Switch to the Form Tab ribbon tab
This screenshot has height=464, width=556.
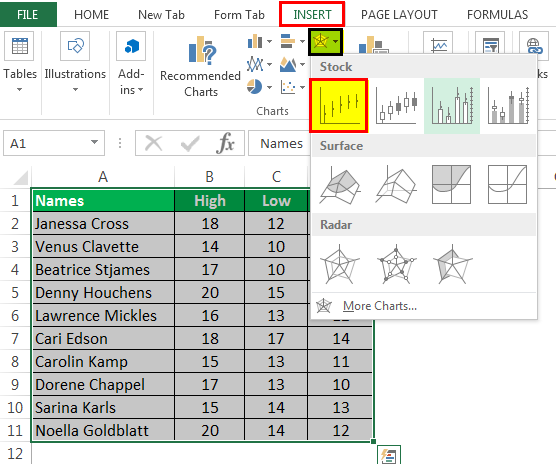click(x=239, y=15)
